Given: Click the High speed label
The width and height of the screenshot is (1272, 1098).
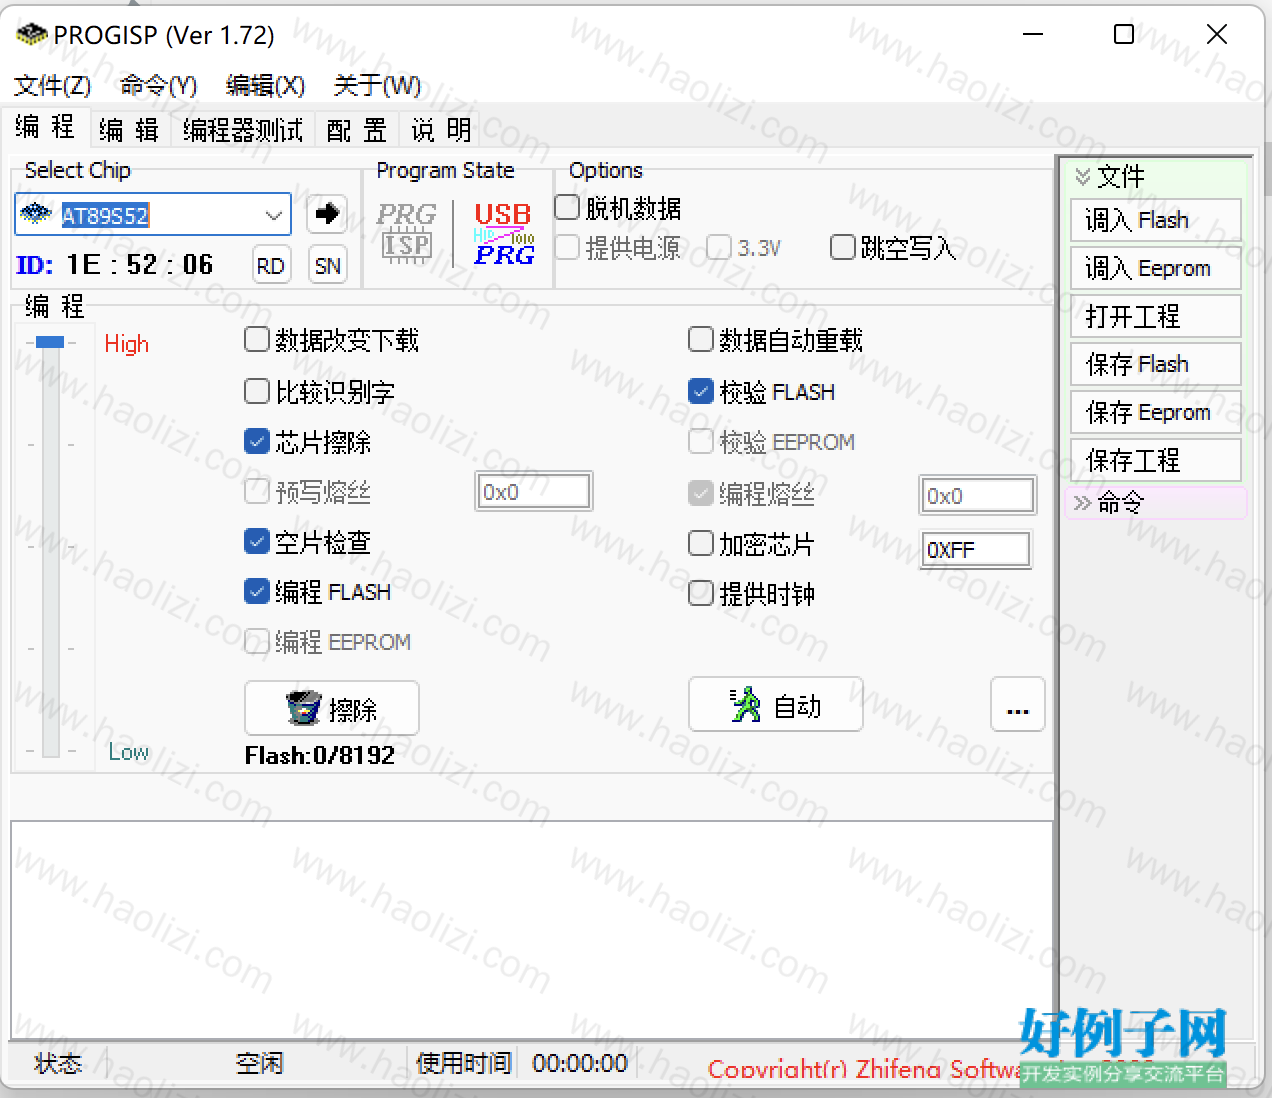Looking at the screenshot, I should coord(127,344).
